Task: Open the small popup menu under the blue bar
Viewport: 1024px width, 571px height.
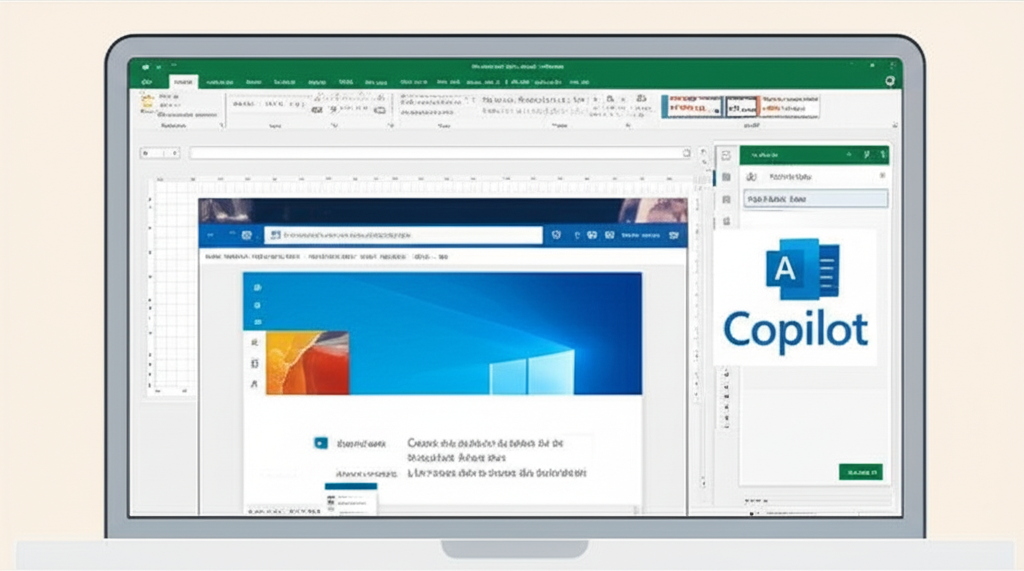Action: (x=351, y=500)
